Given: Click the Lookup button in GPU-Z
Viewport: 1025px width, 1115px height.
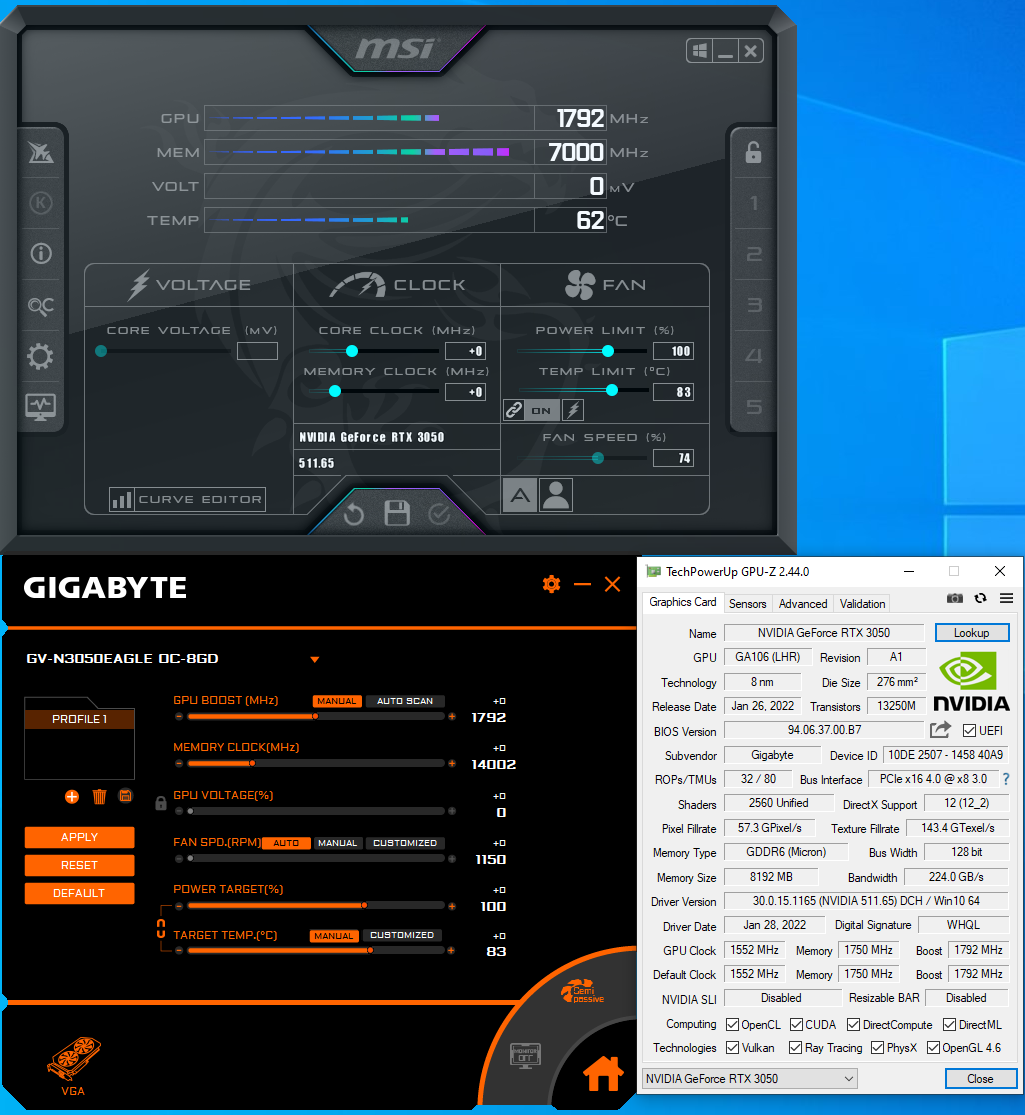Looking at the screenshot, I should (x=972, y=633).
